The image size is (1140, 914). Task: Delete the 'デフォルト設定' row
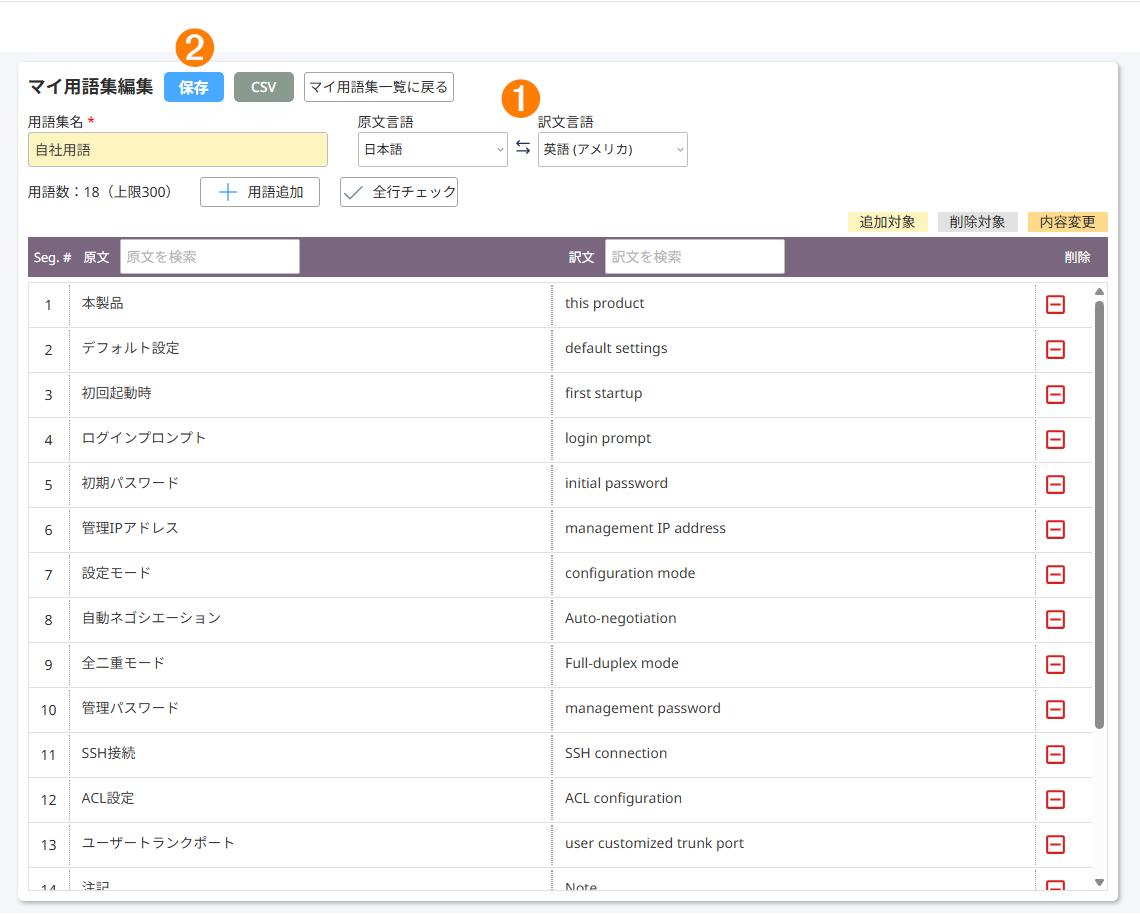1055,350
